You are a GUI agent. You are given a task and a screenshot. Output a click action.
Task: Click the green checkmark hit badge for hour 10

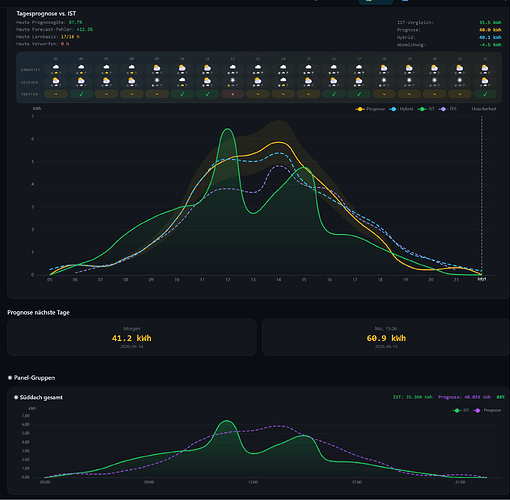click(x=182, y=94)
